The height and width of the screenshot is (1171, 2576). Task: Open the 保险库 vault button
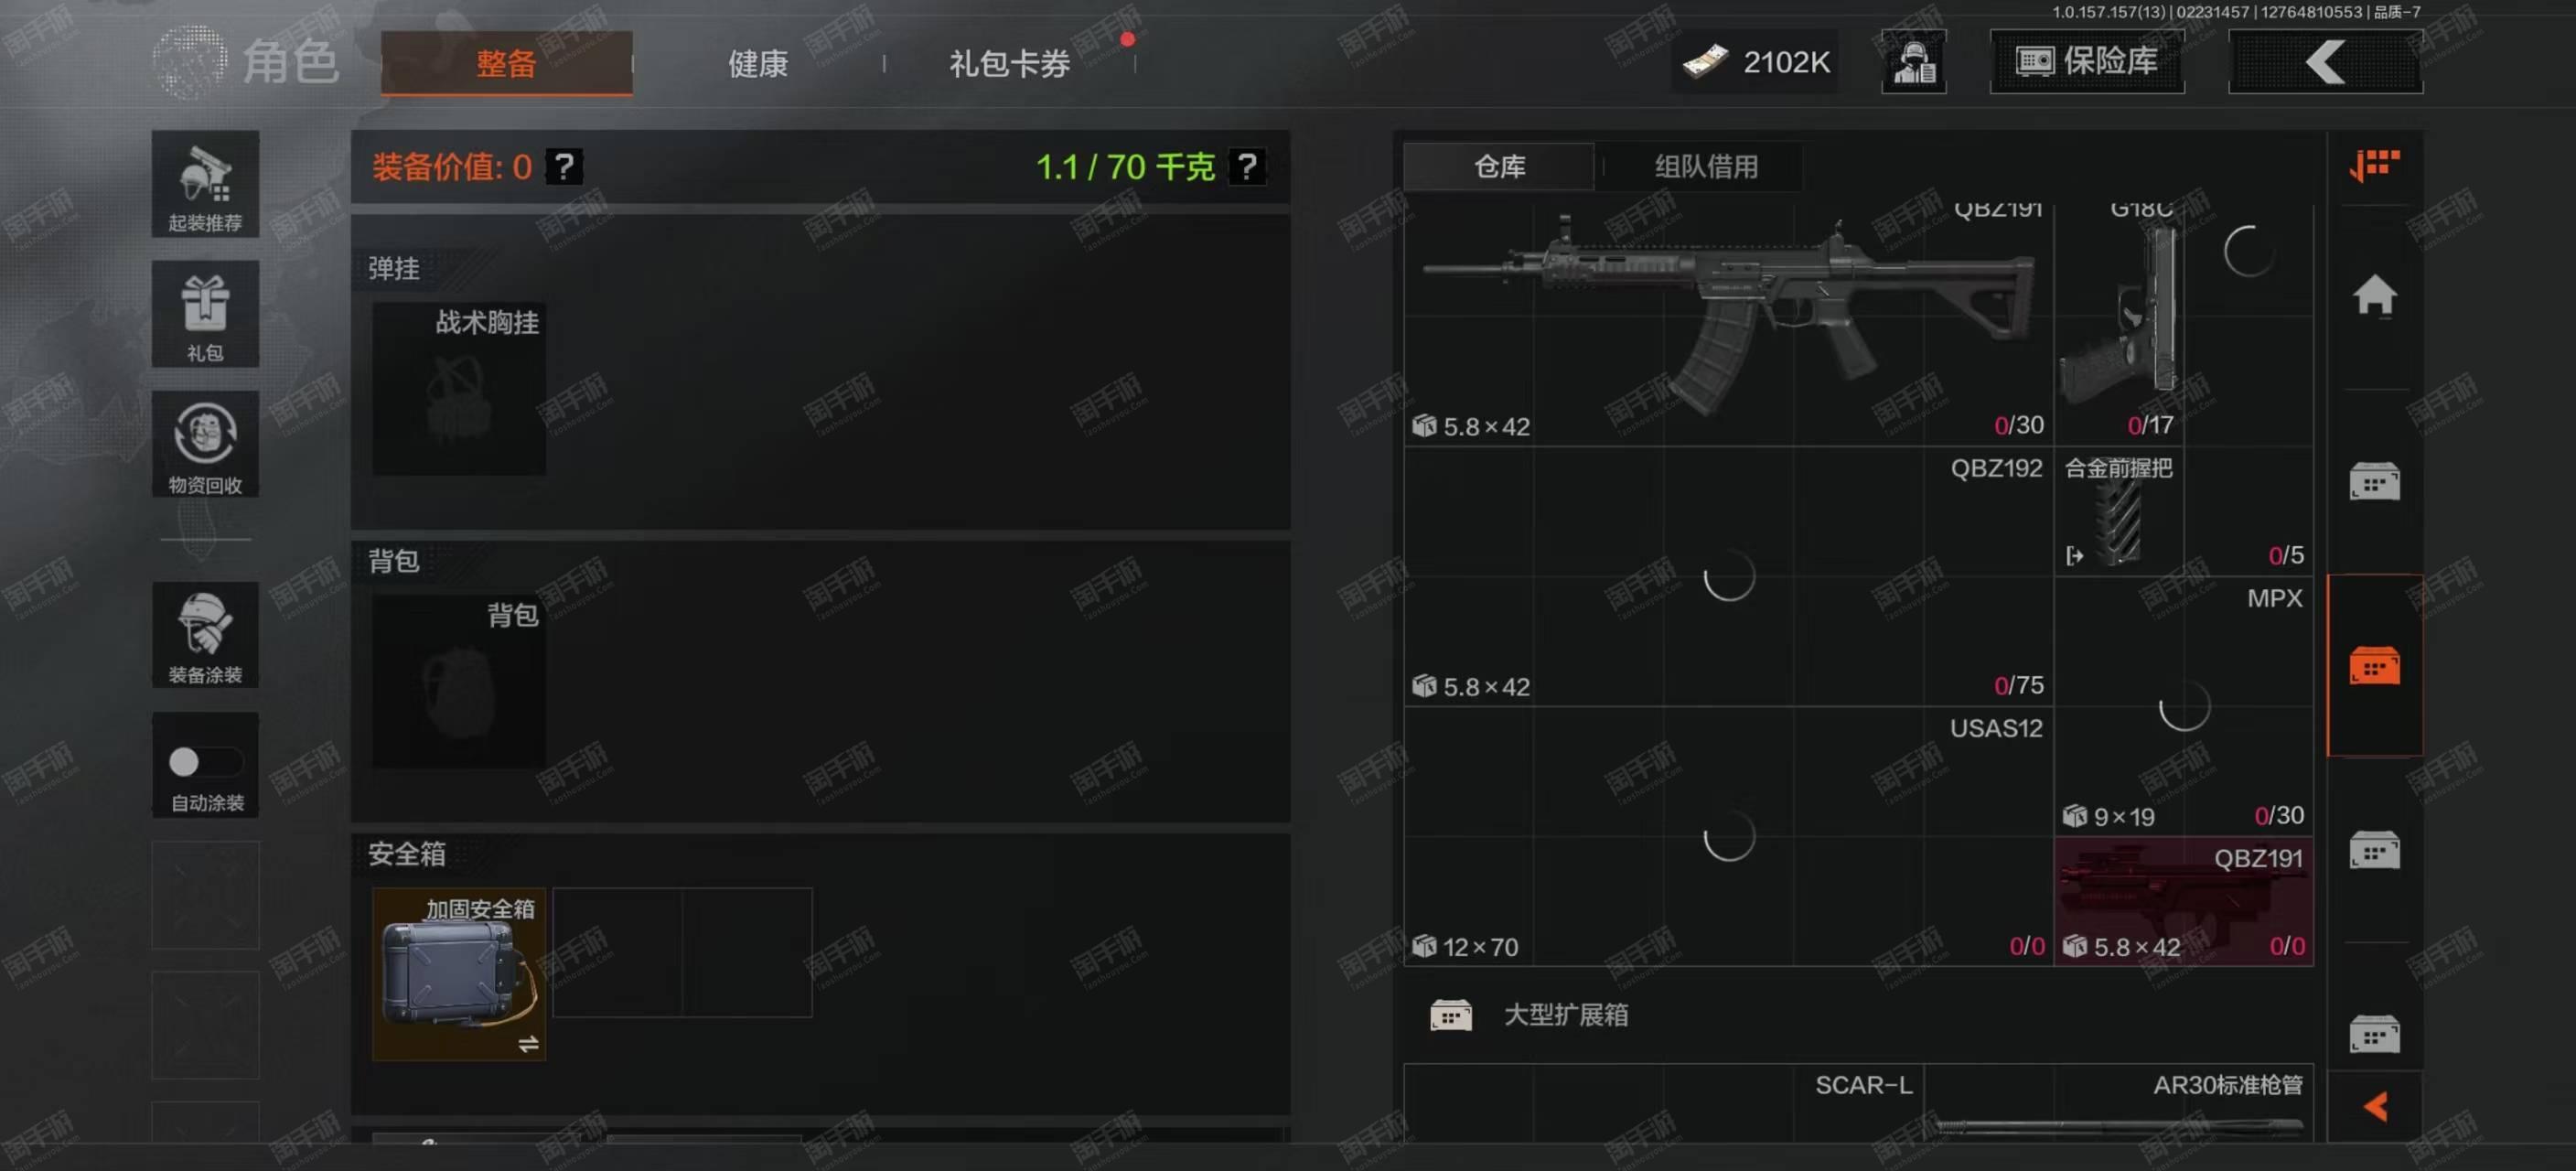pyautogui.click(x=2087, y=62)
